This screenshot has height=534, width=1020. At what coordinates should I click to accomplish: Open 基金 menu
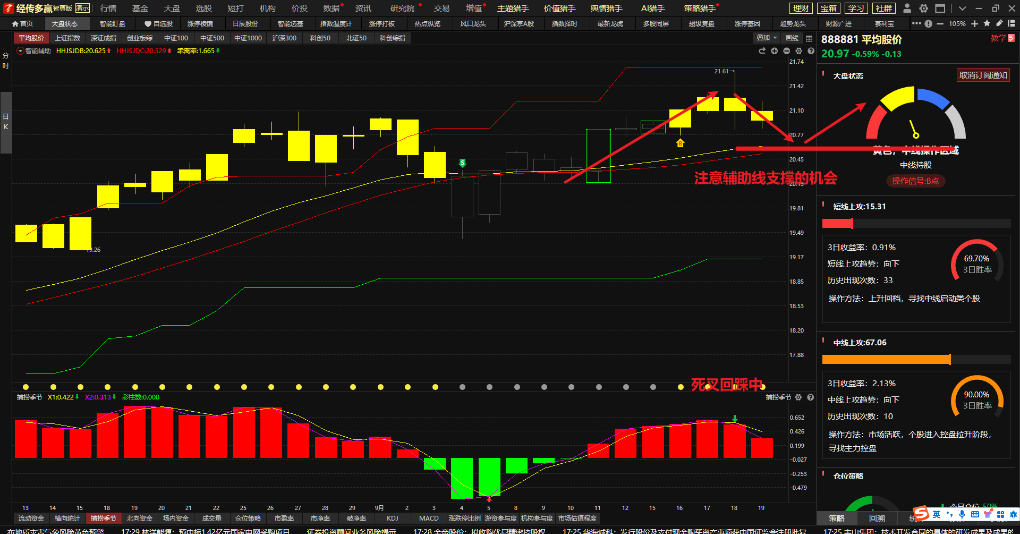coord(141,8)
